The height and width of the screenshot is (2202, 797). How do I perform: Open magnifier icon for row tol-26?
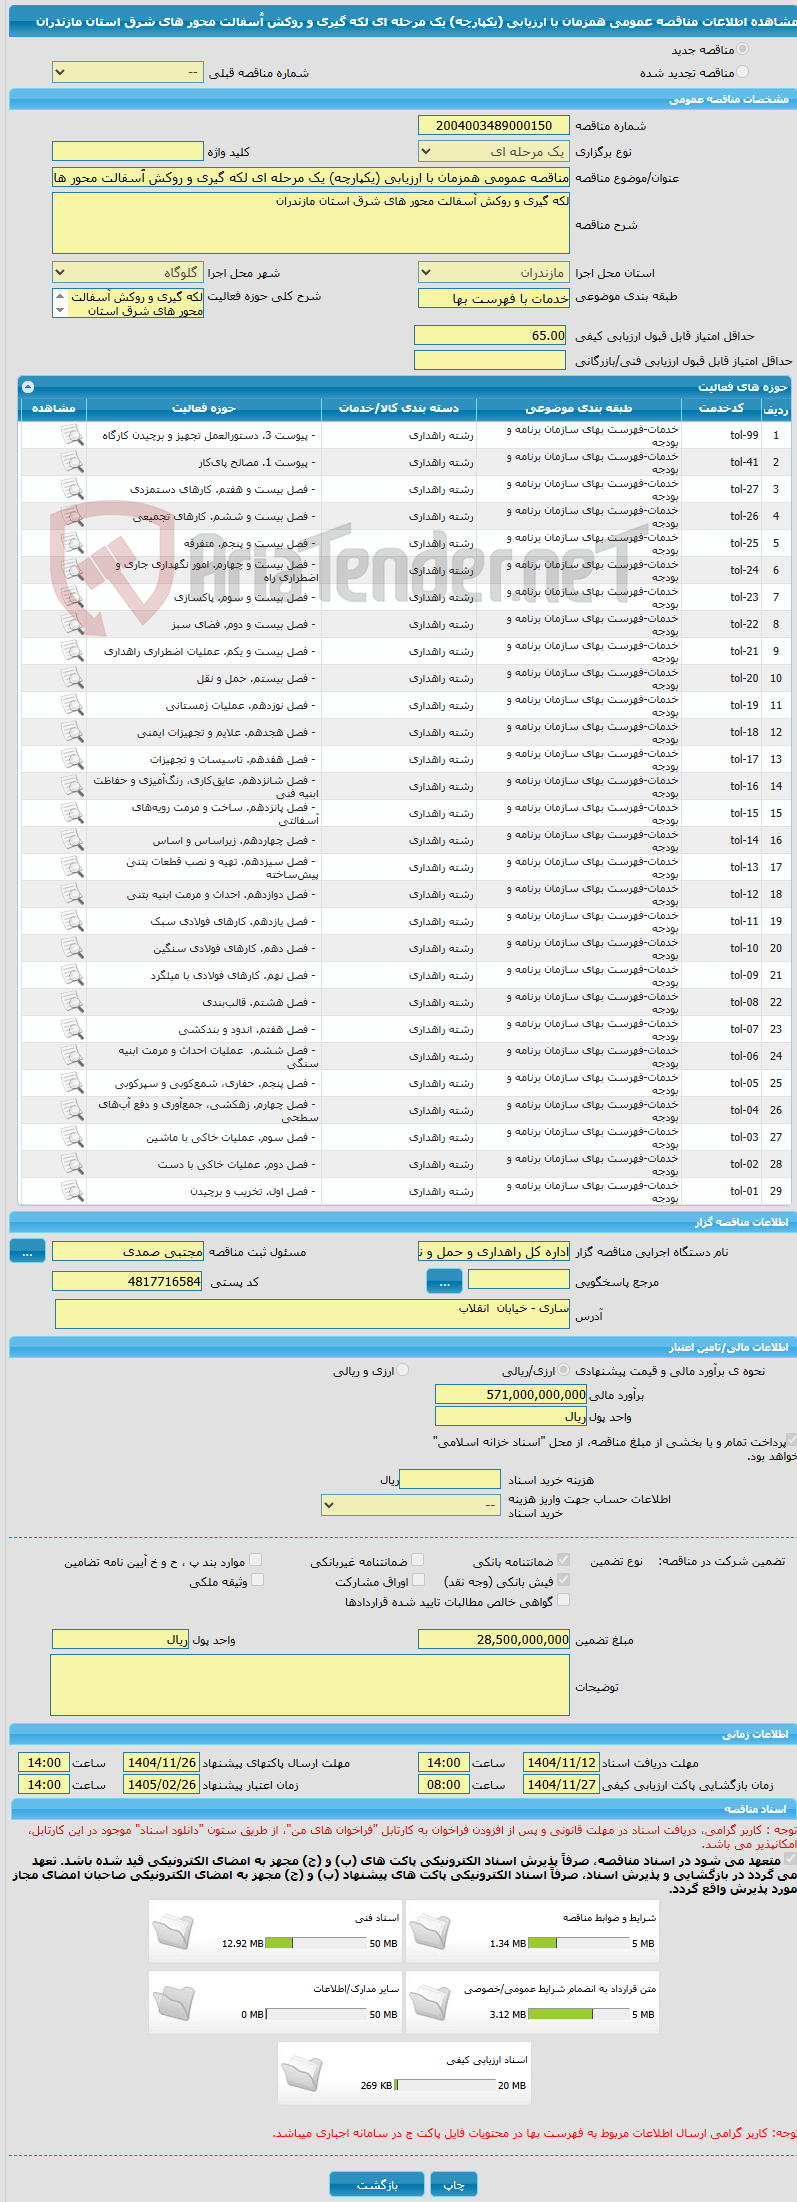click(72, 516)
